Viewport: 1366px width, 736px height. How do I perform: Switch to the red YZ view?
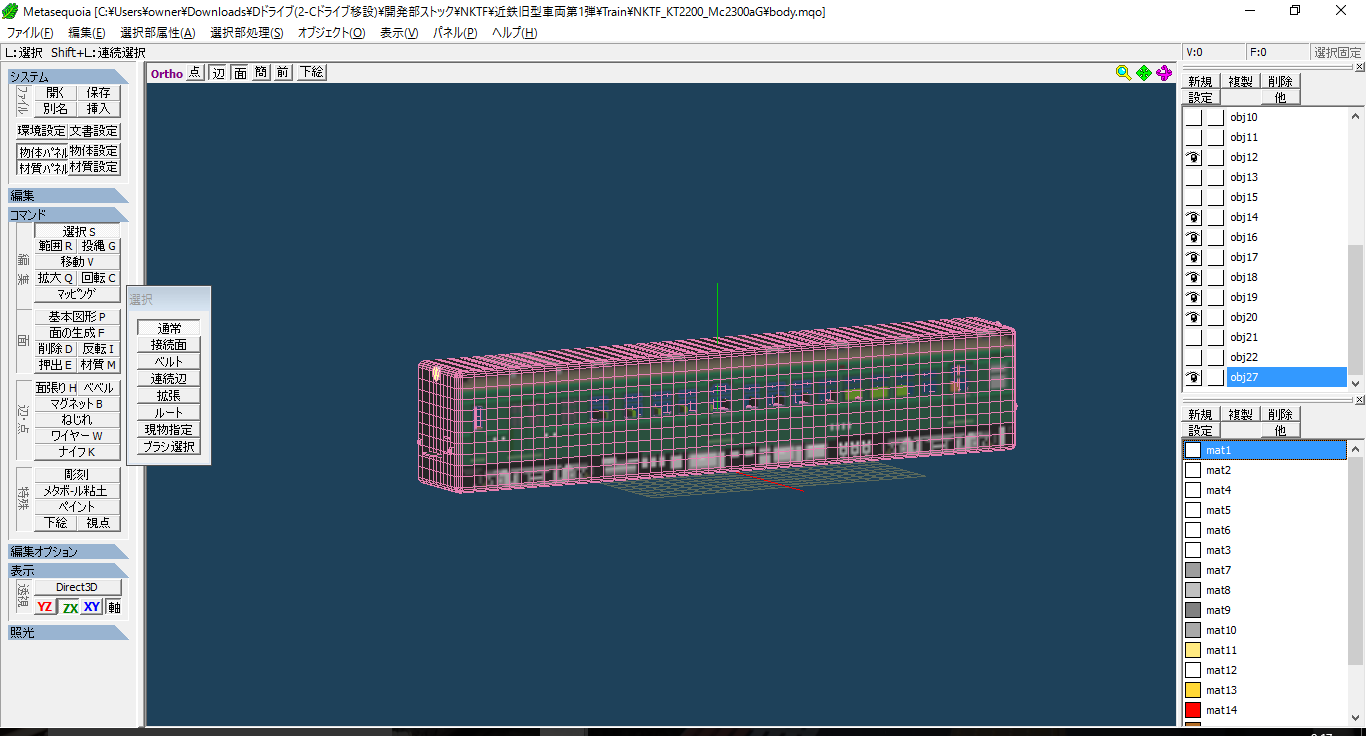(44, 607)
